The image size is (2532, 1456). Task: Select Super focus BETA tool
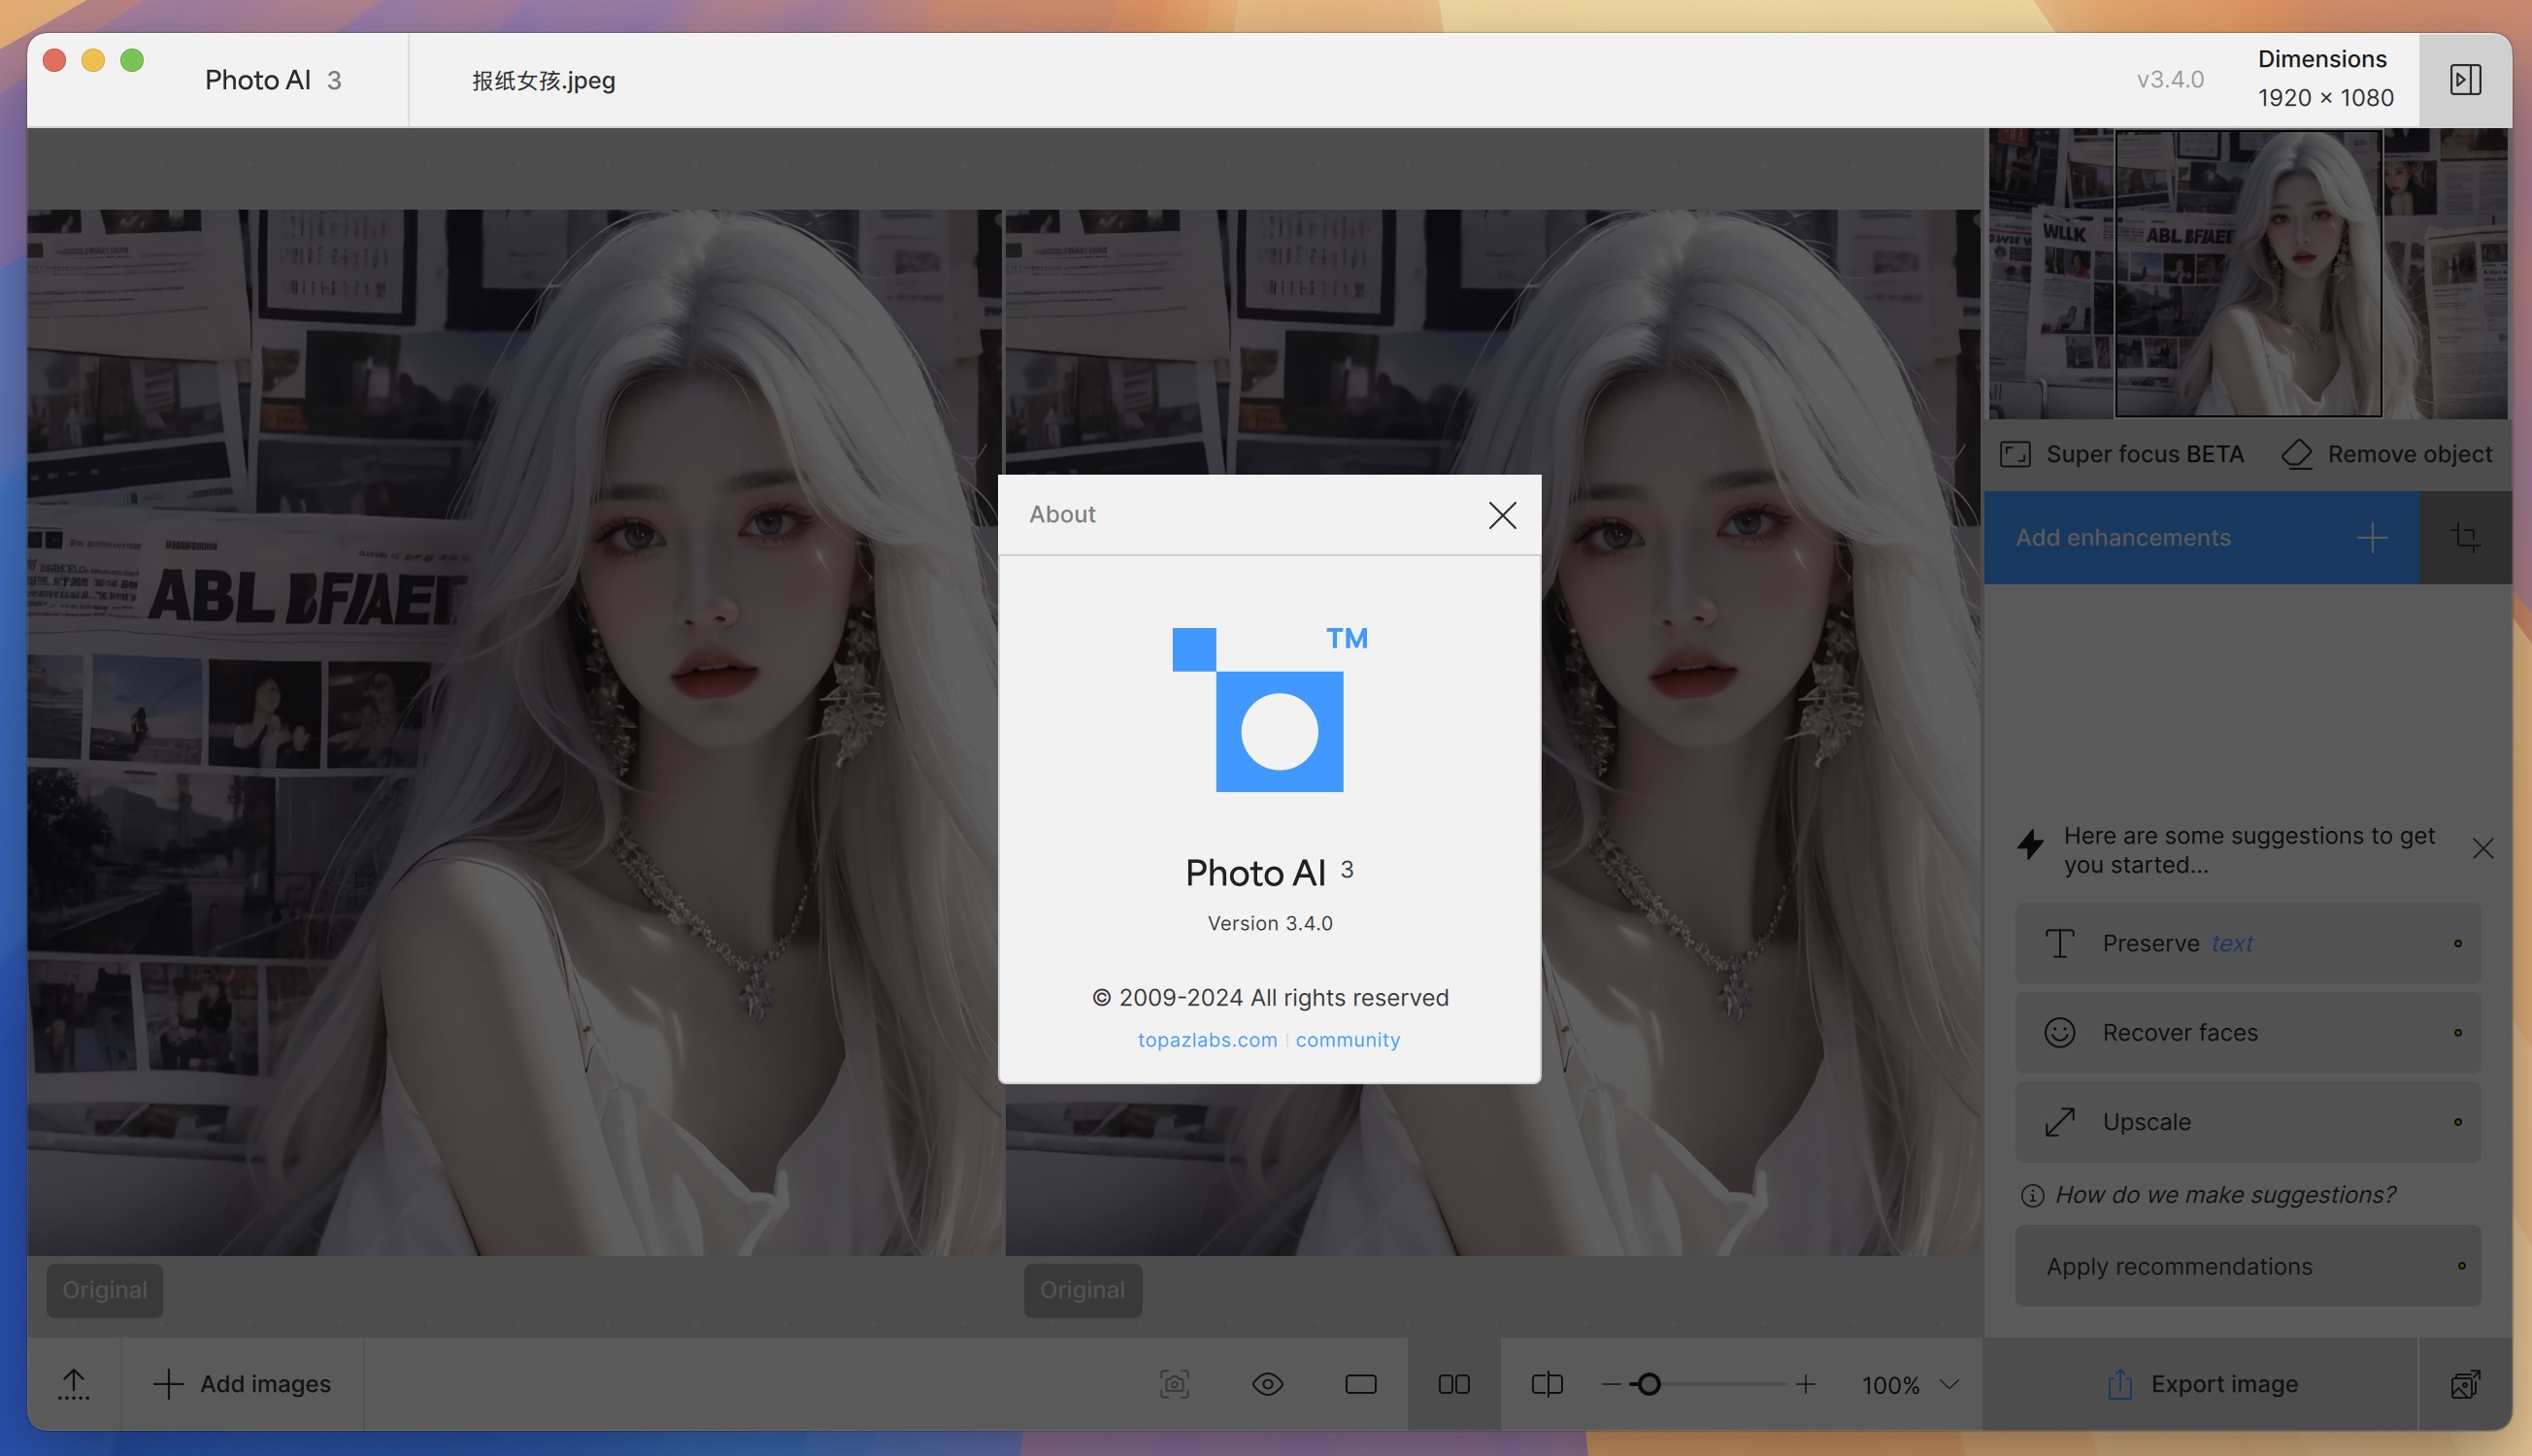point(2121,454)
